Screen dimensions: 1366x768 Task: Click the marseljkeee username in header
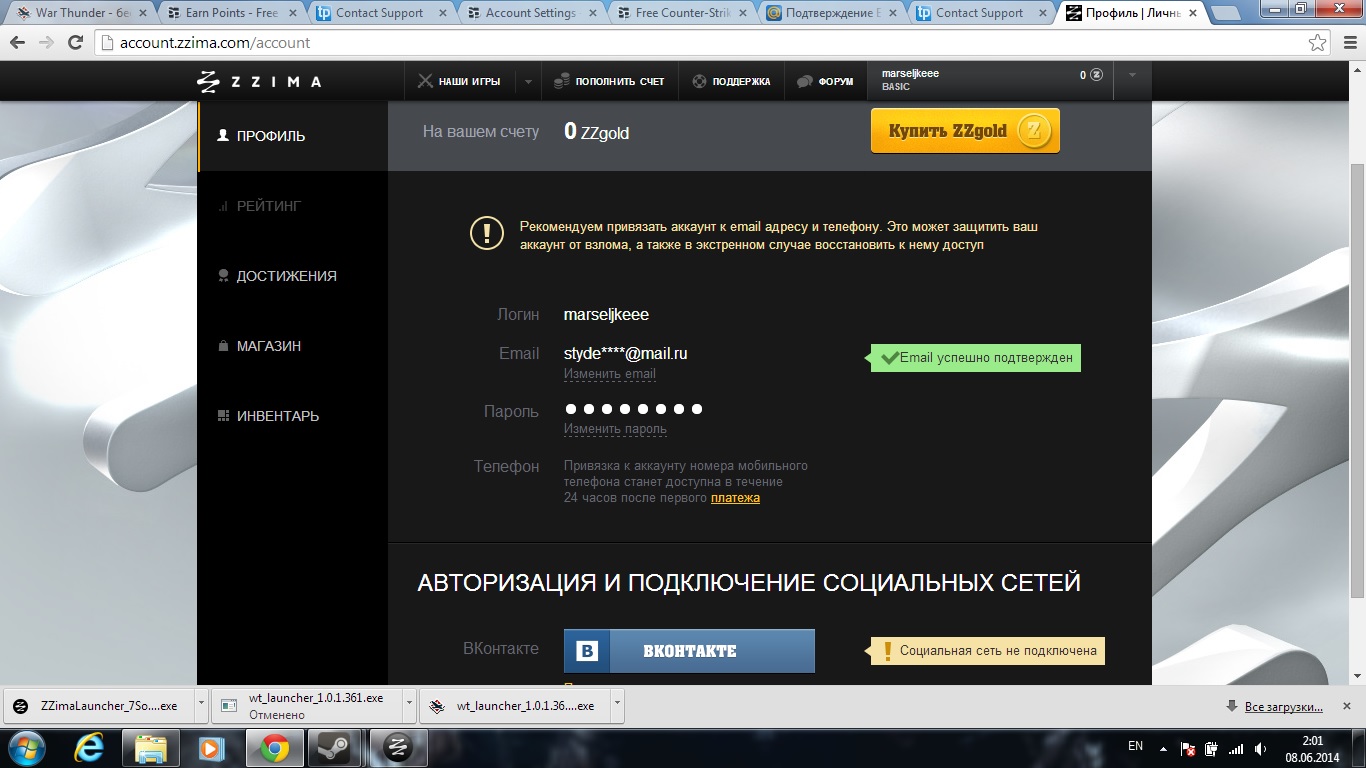pyautogui.click(x=910, y=73)
